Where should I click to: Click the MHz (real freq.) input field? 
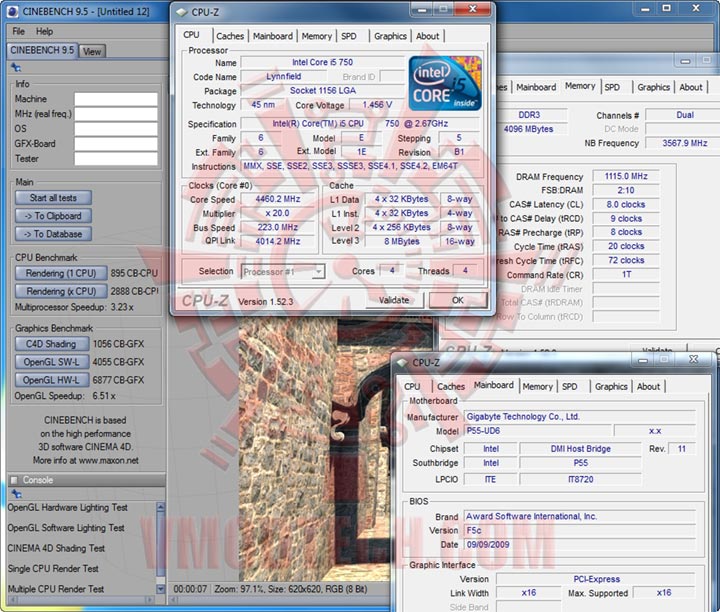tap(116, 114)
